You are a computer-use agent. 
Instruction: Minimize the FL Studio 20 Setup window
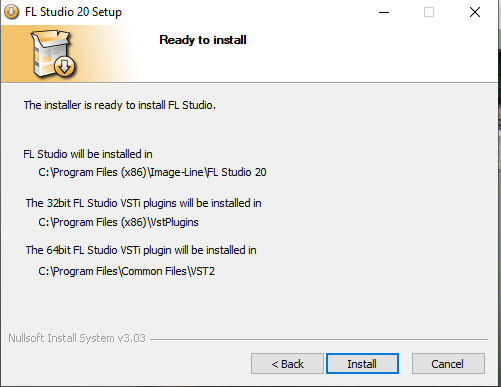(384, 12)
